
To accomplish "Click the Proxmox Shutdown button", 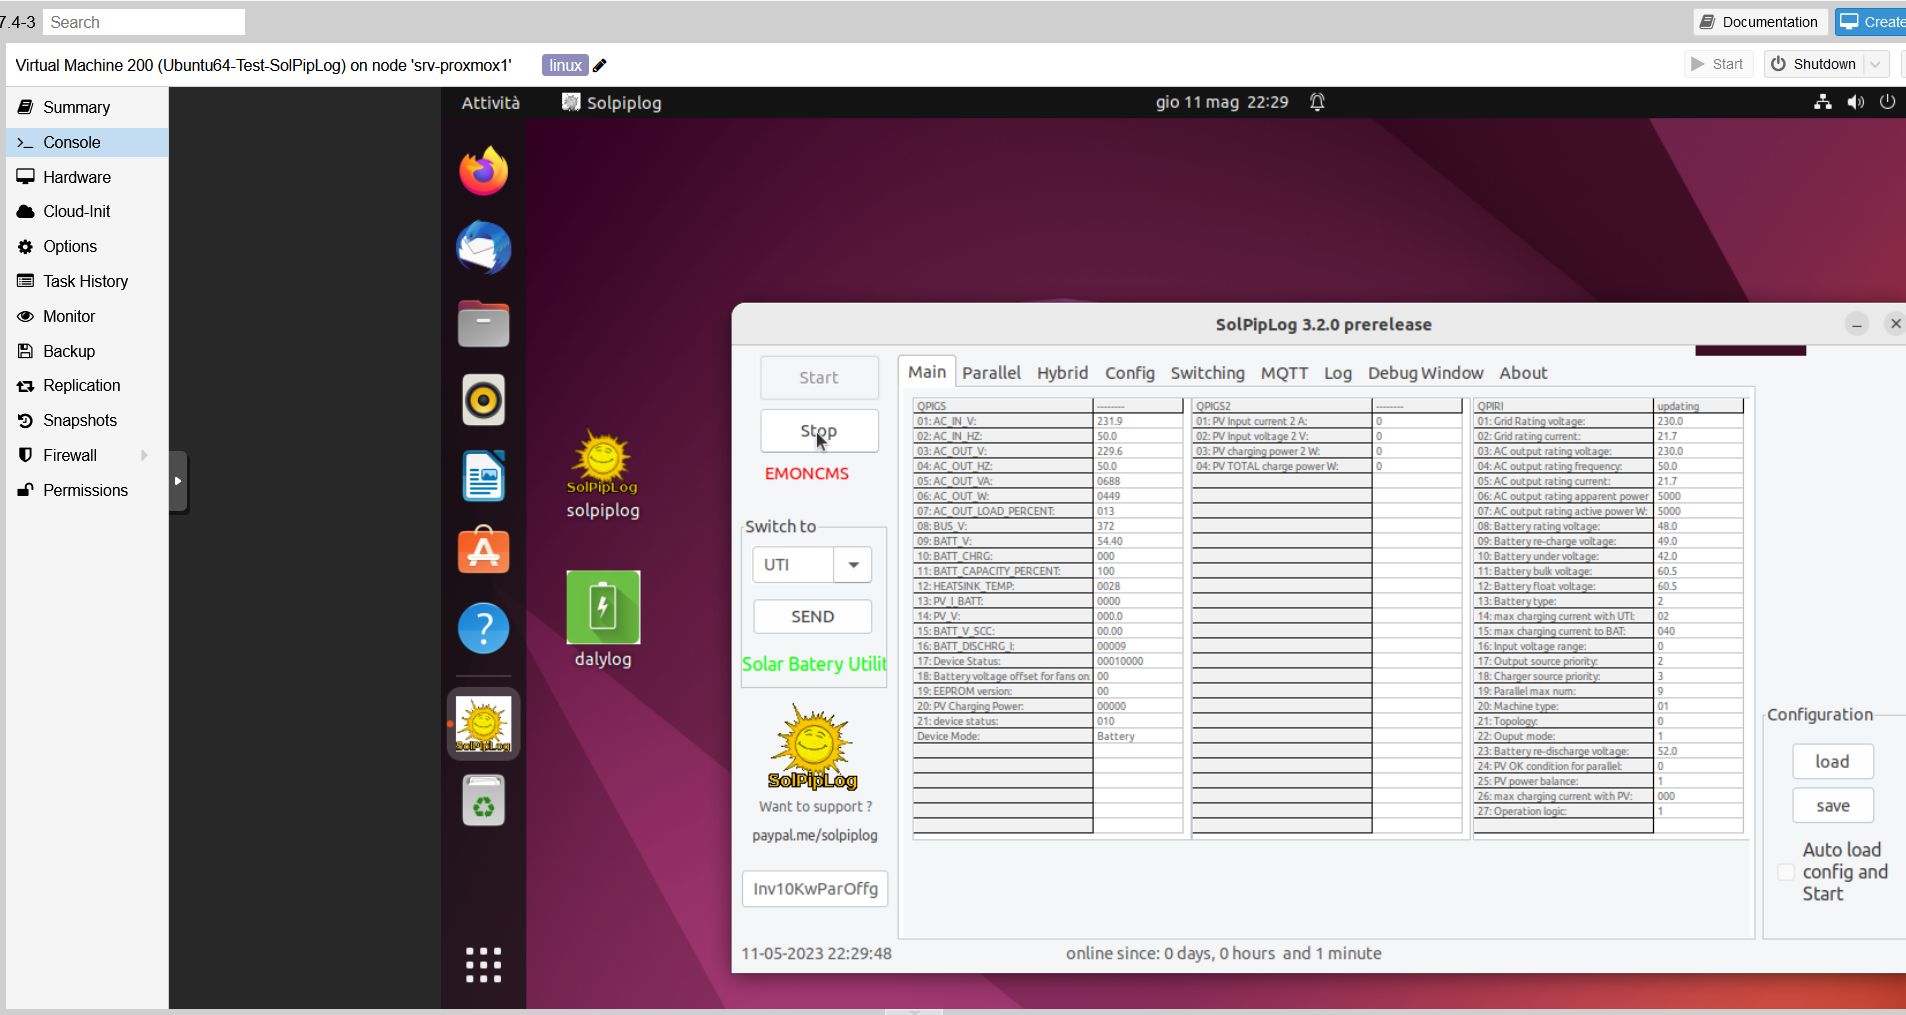I will coord(1815,64).
